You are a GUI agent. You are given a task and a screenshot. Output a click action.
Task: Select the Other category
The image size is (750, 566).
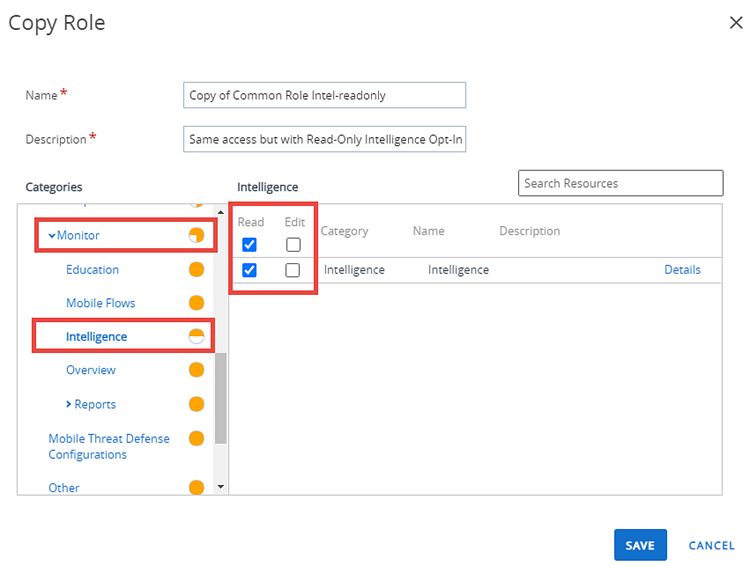64,488
